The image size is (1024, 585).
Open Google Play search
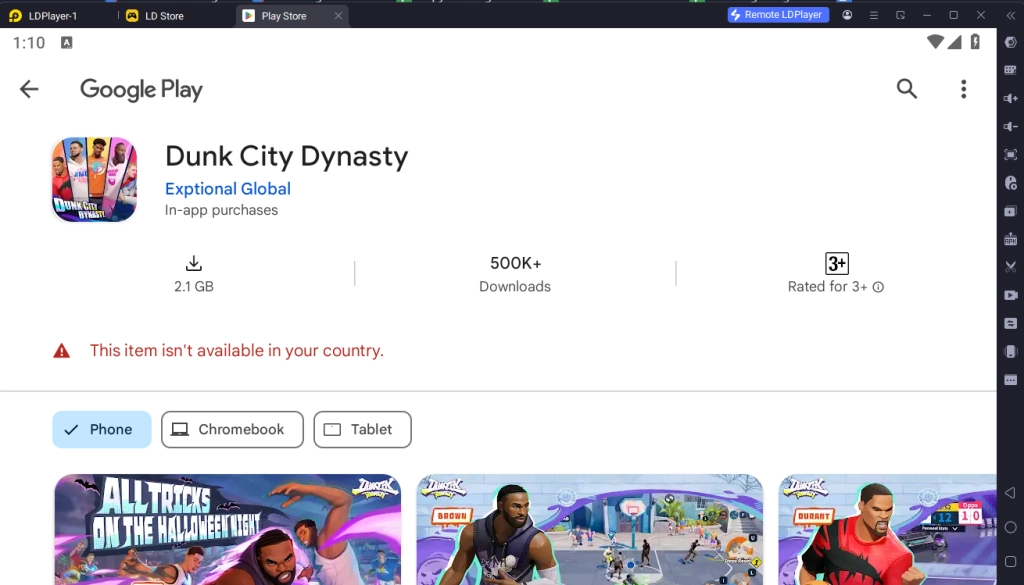tap(906, 89)
